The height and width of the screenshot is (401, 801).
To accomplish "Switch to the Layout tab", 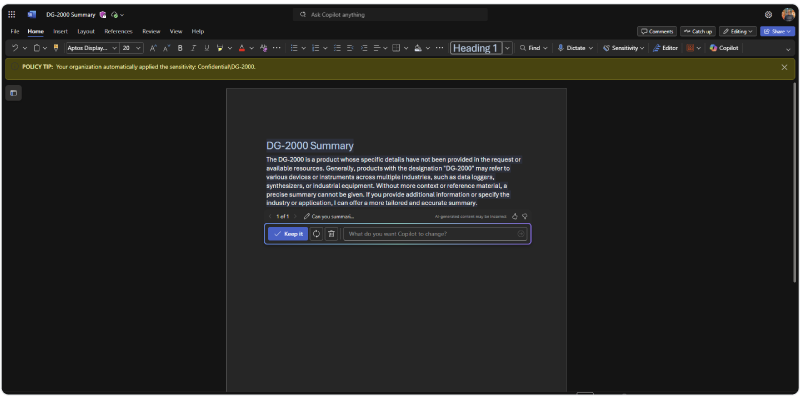I will point(86,31).
